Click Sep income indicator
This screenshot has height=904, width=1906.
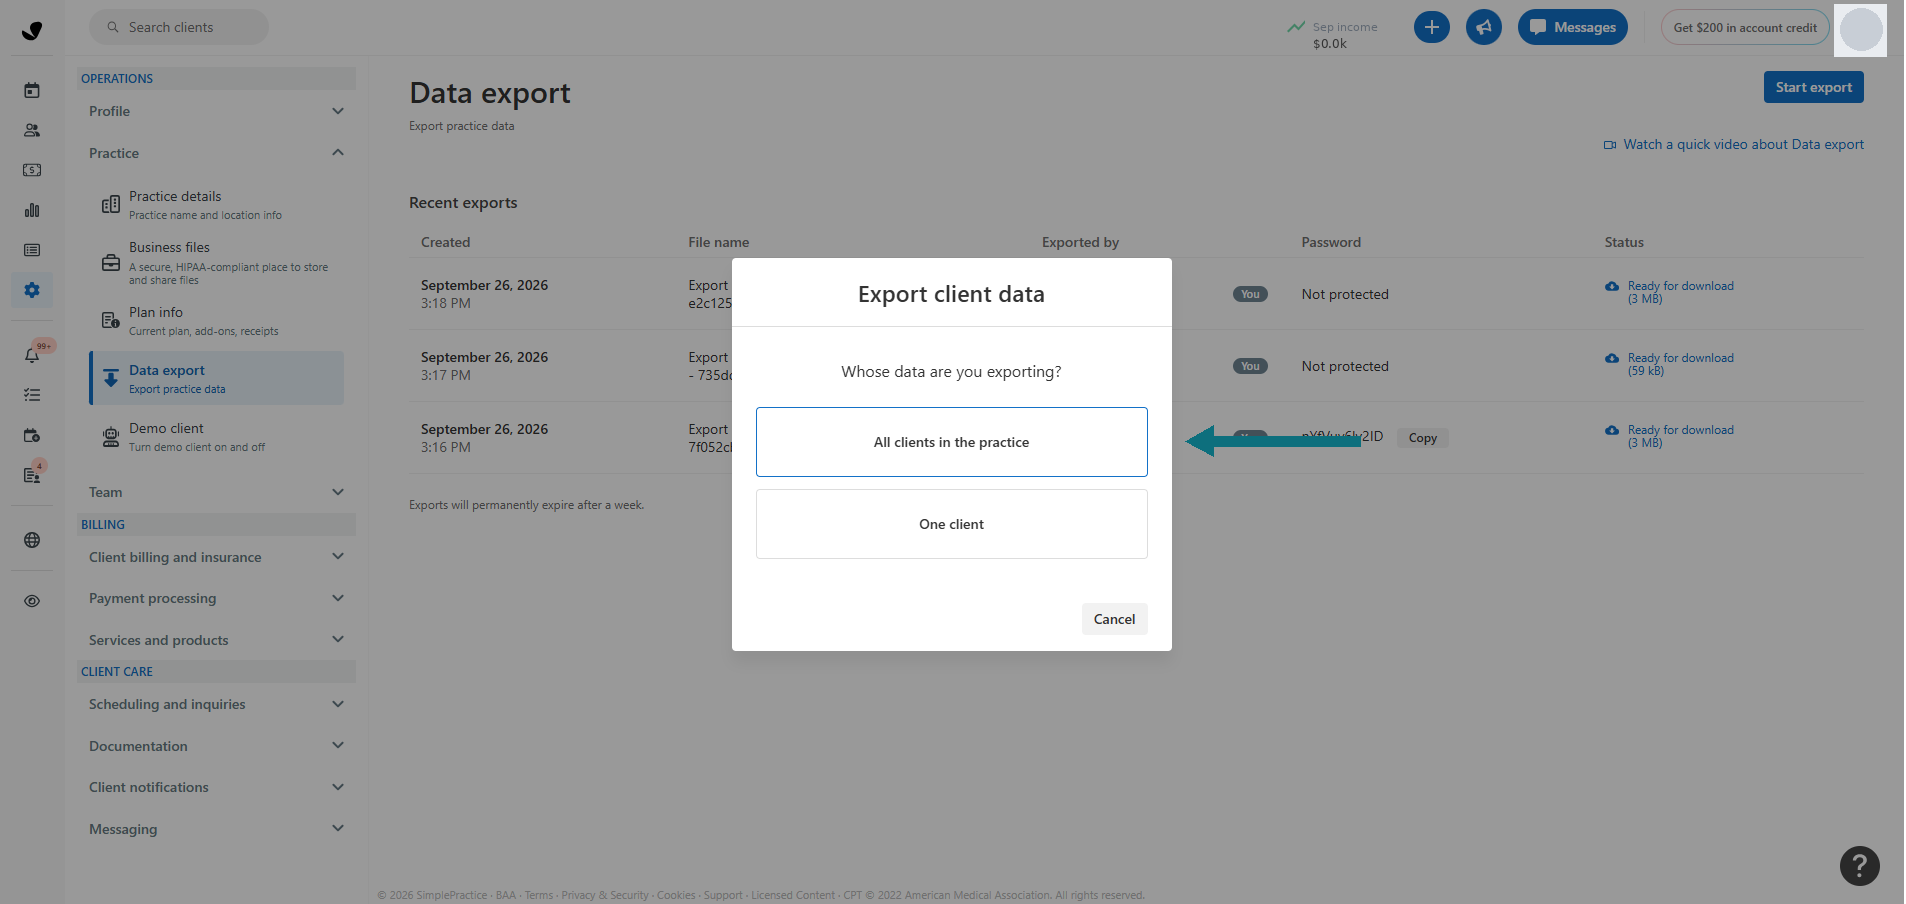coord(1333,34)
